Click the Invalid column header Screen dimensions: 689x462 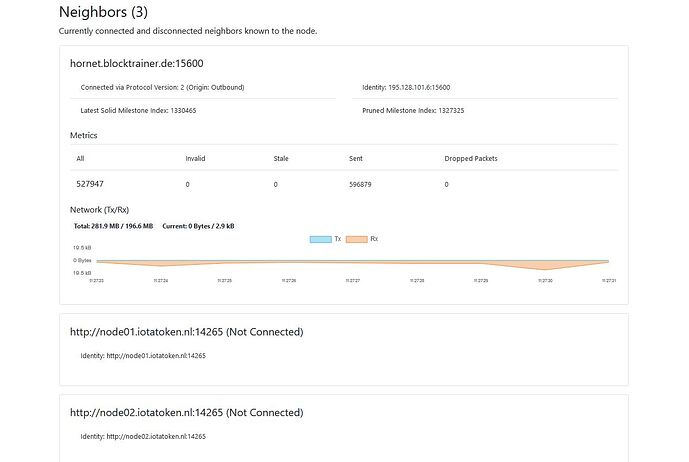click(195, 159)
